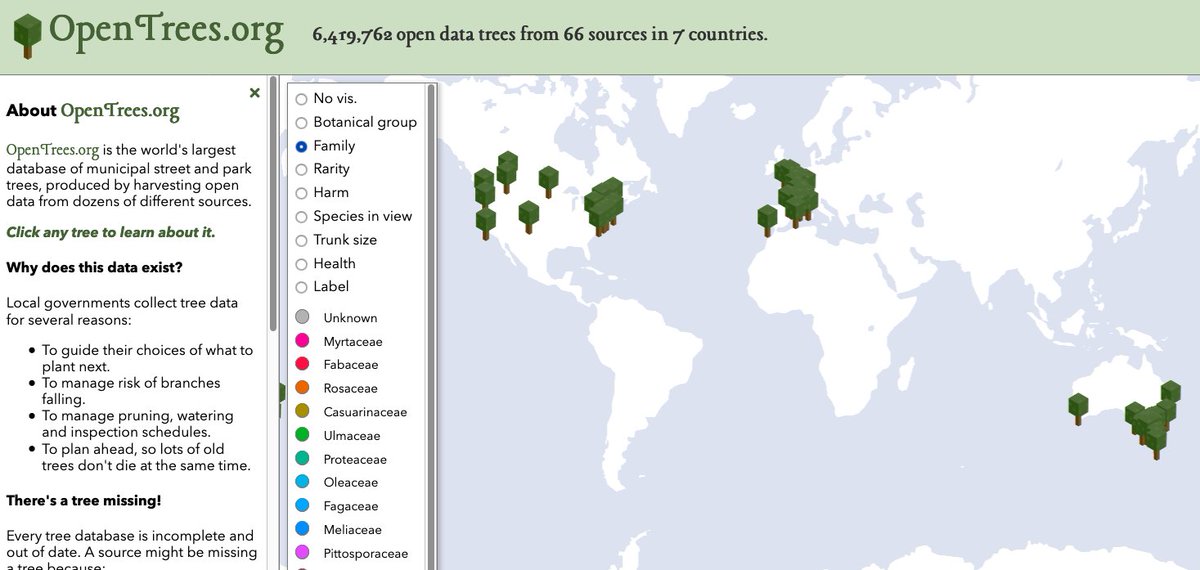Screen dimensions: 1200x570
Task: Click the blue Fagaceae legend swatch
Action: click(x=303, y=506)
